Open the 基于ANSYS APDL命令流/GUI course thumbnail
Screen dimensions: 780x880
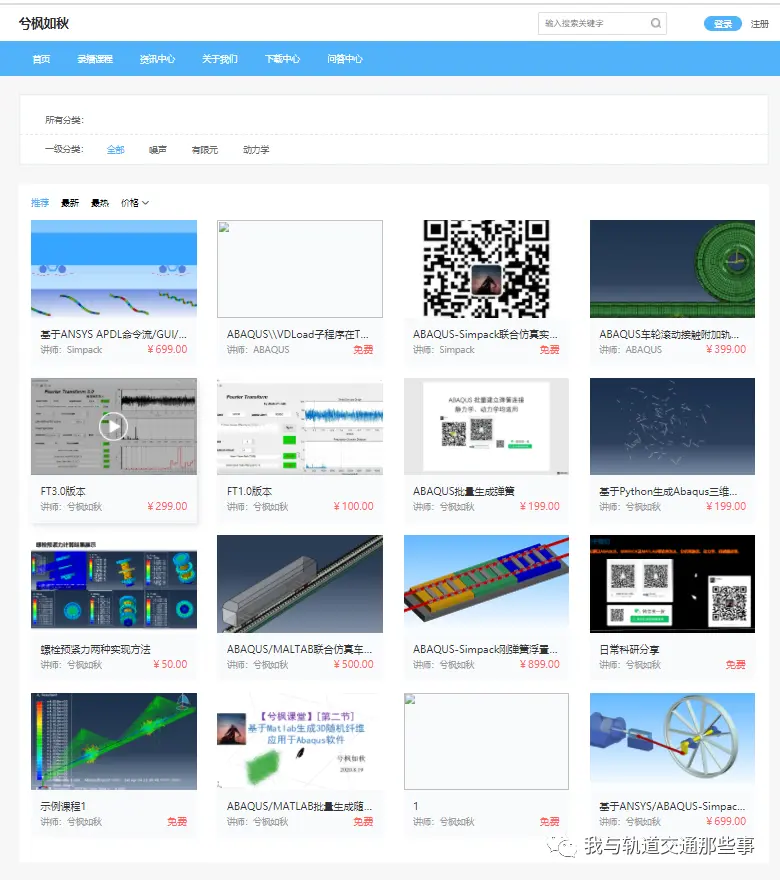point(114,269)
